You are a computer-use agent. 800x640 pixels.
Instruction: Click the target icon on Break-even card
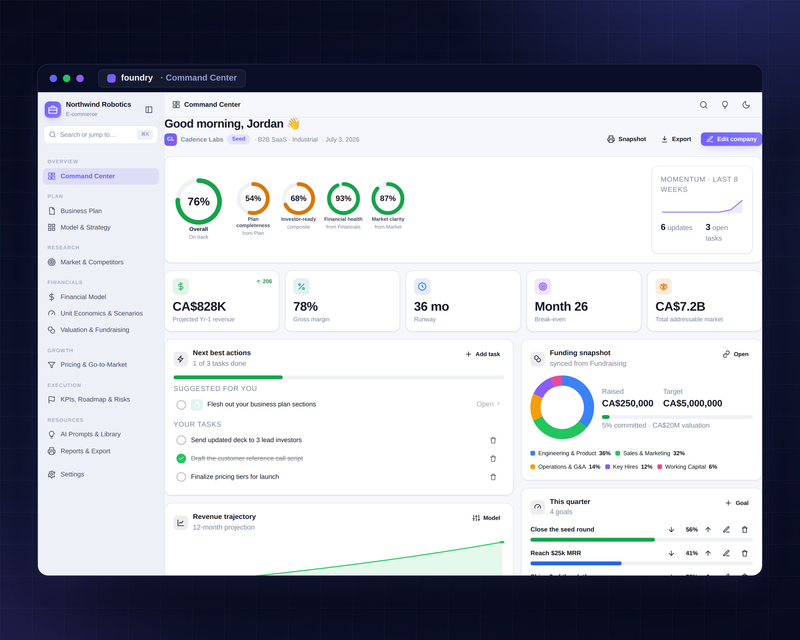coord(543,287)
